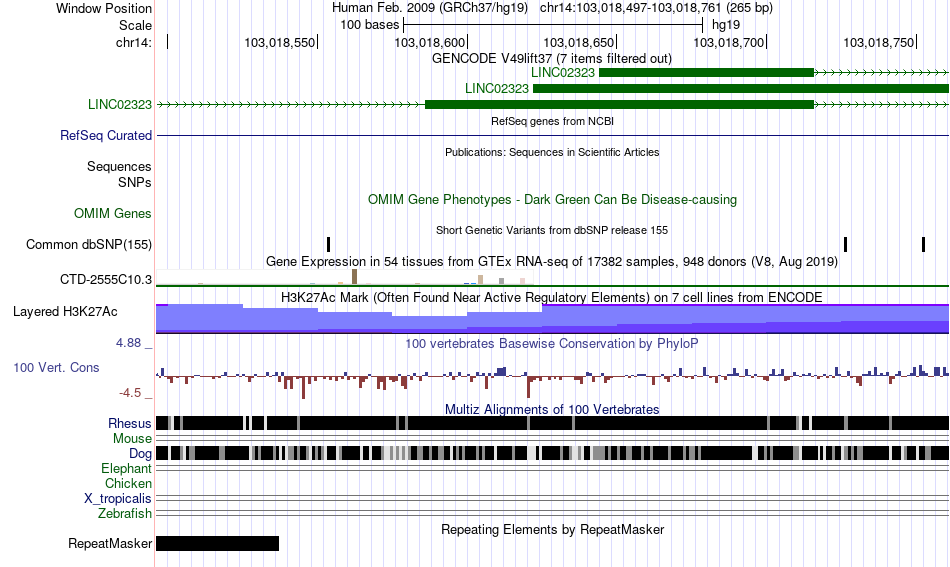Click the left-side LINC02323 gene label

[120, 104]
